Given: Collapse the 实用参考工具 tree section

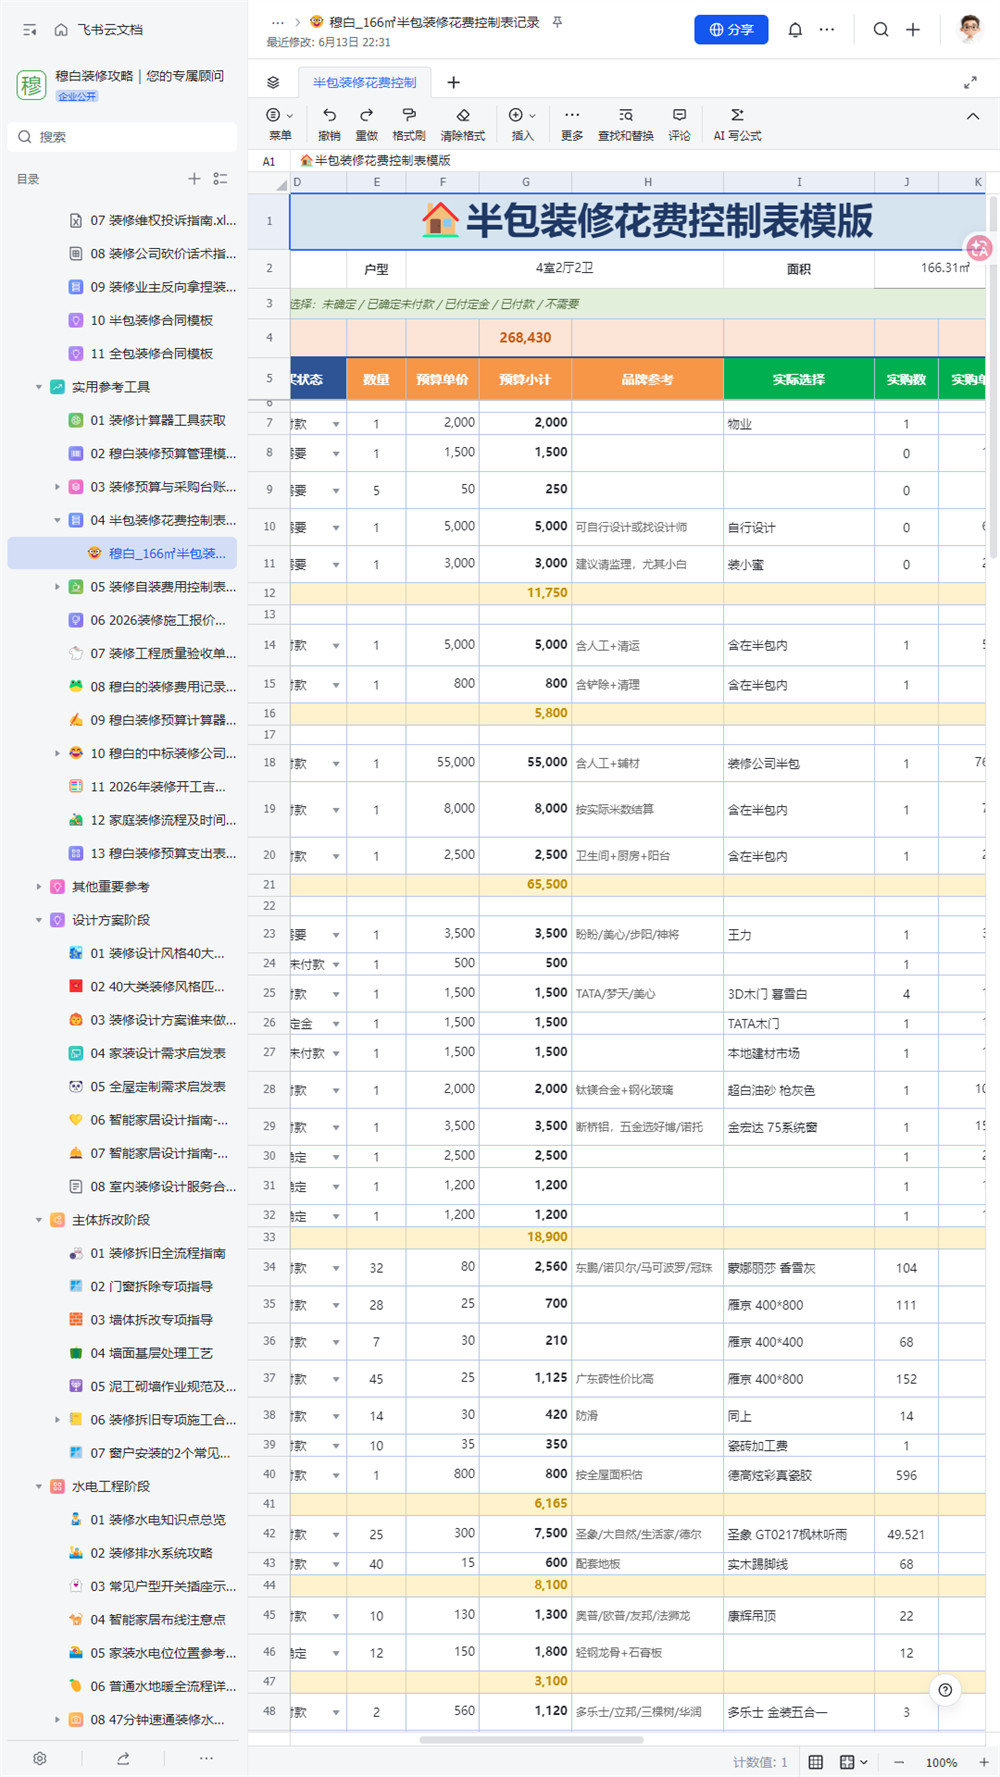Looking at the screenshot, I should (x=39, y=387).
